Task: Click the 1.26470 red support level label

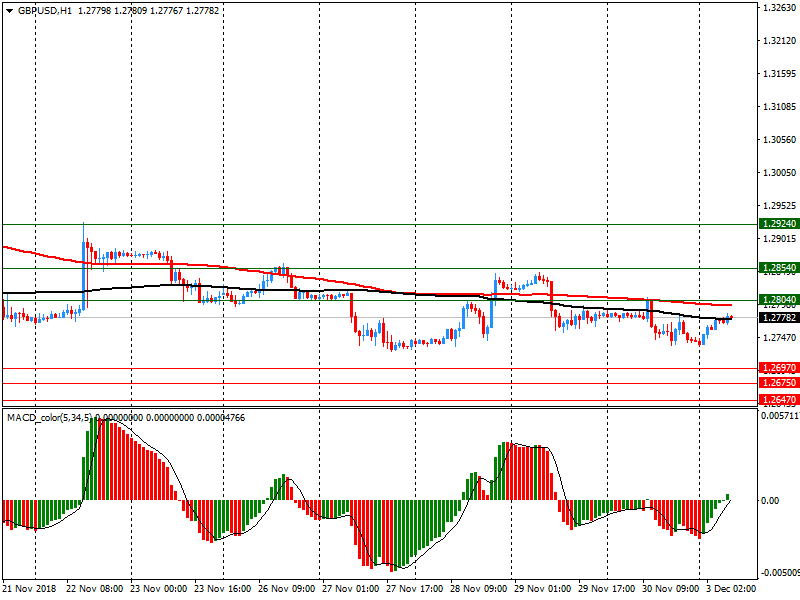Action: 778,400
